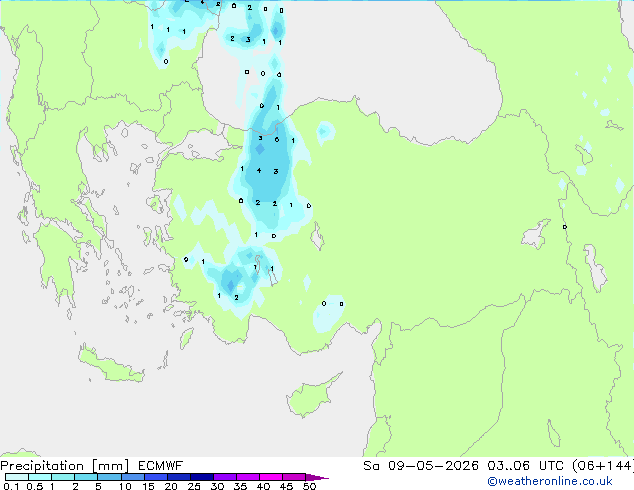Select the '0.5' legend scale label
This screenshot has height=490, width=634.
tap(34, 486)
